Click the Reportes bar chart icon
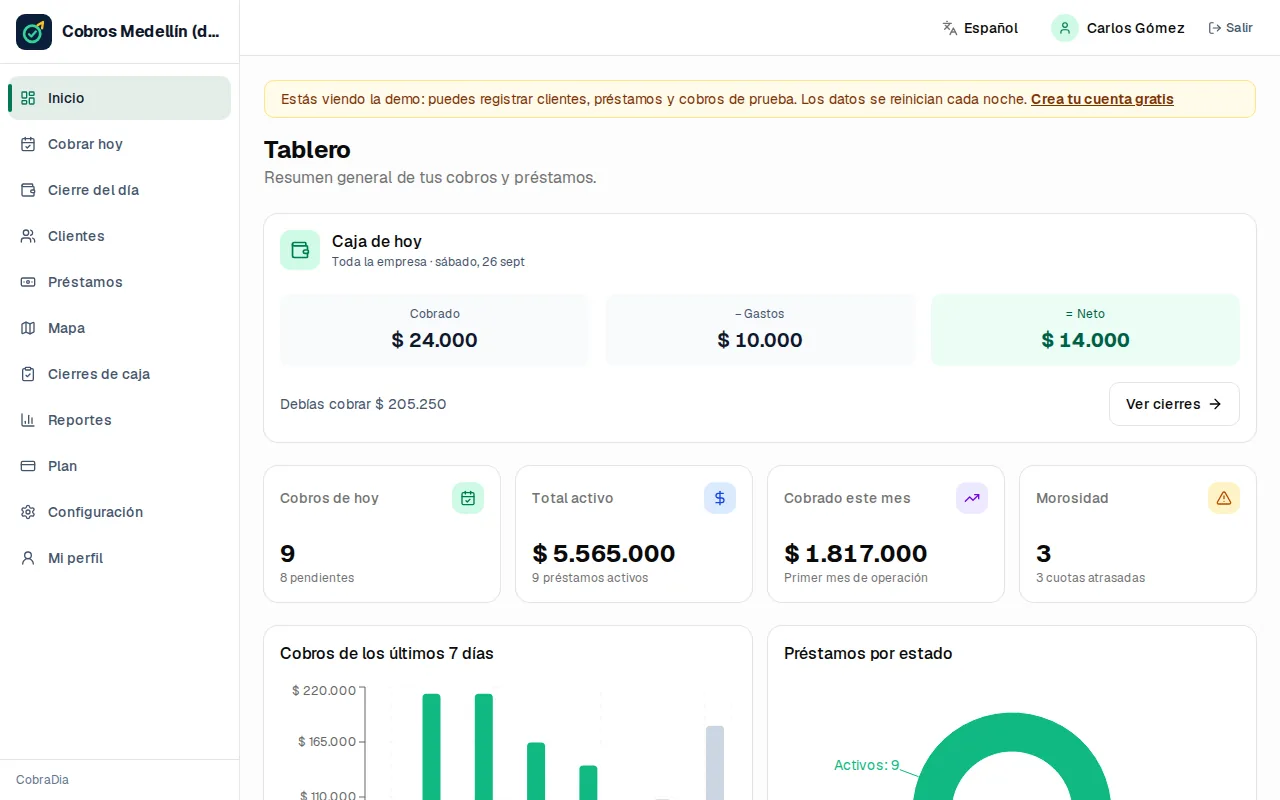The width and height of the screenshot is (1280, 800). pos(28,420)
